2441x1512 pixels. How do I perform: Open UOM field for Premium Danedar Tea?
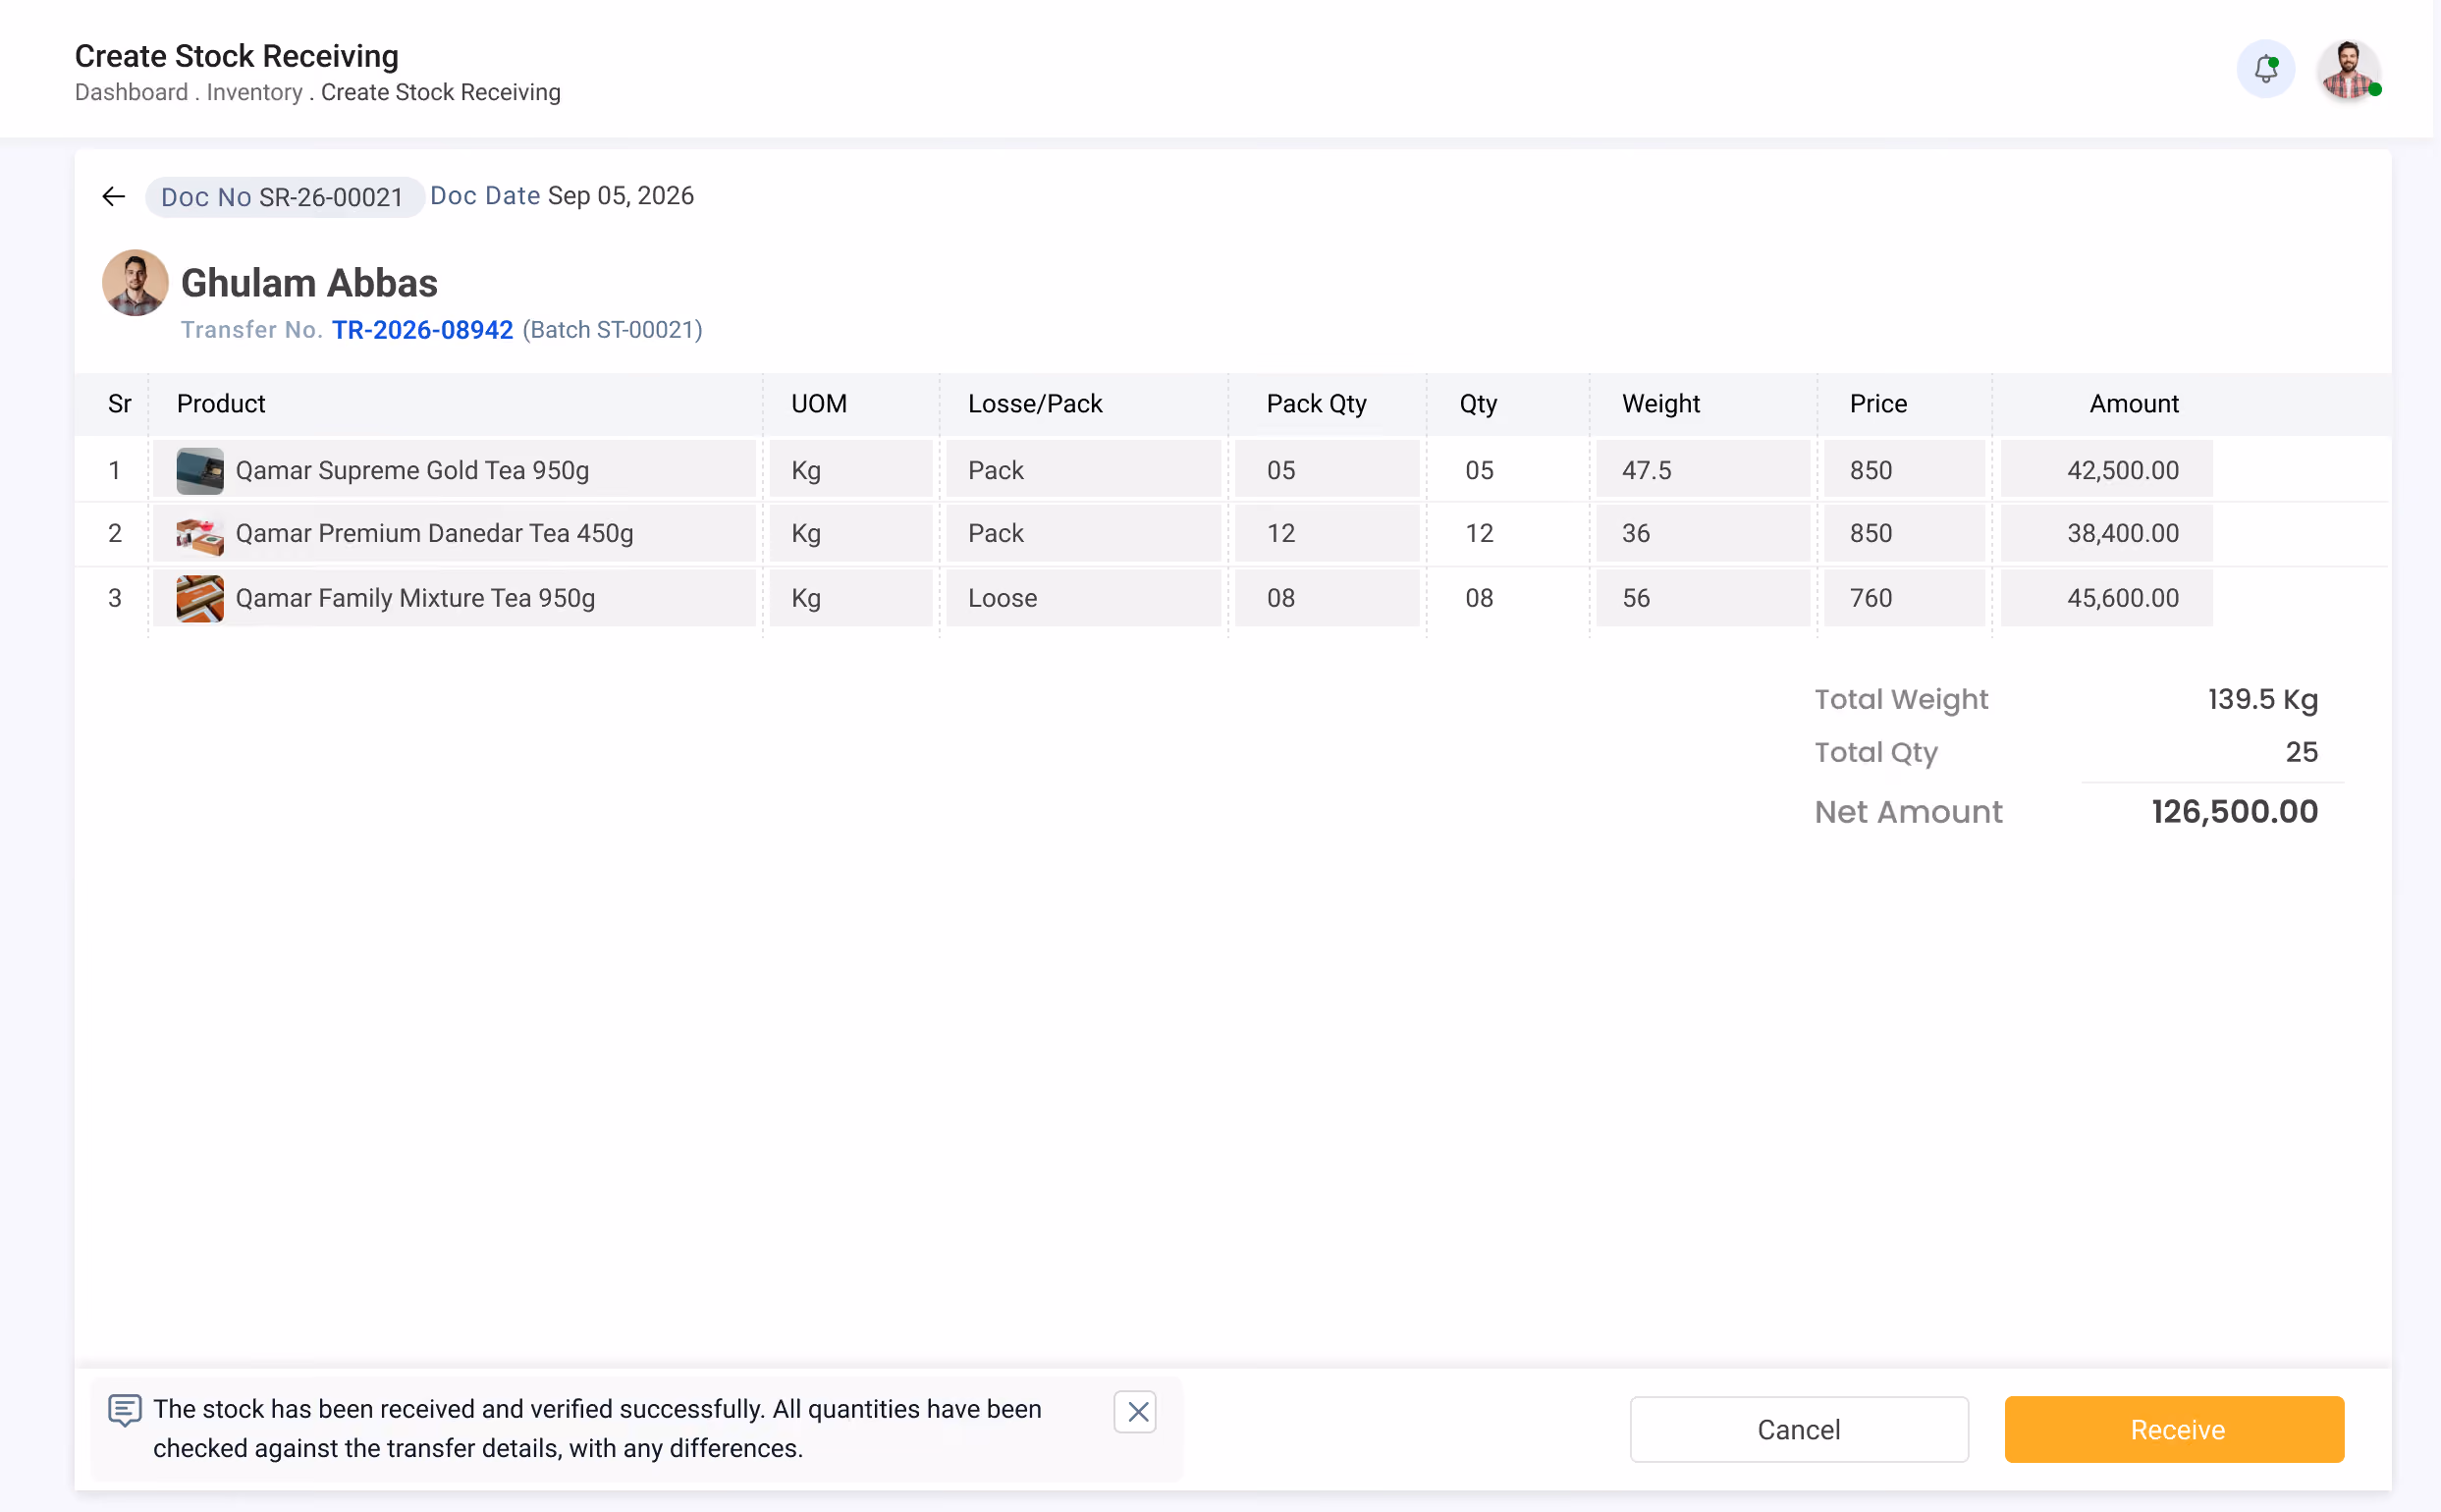pyautogui.click(x=851, y=533)
